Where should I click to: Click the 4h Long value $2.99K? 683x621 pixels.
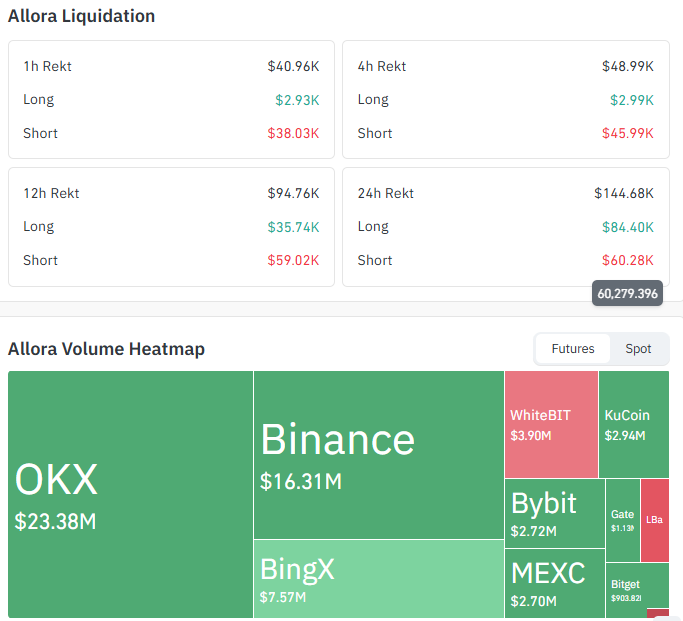click(x=632, y=100)
